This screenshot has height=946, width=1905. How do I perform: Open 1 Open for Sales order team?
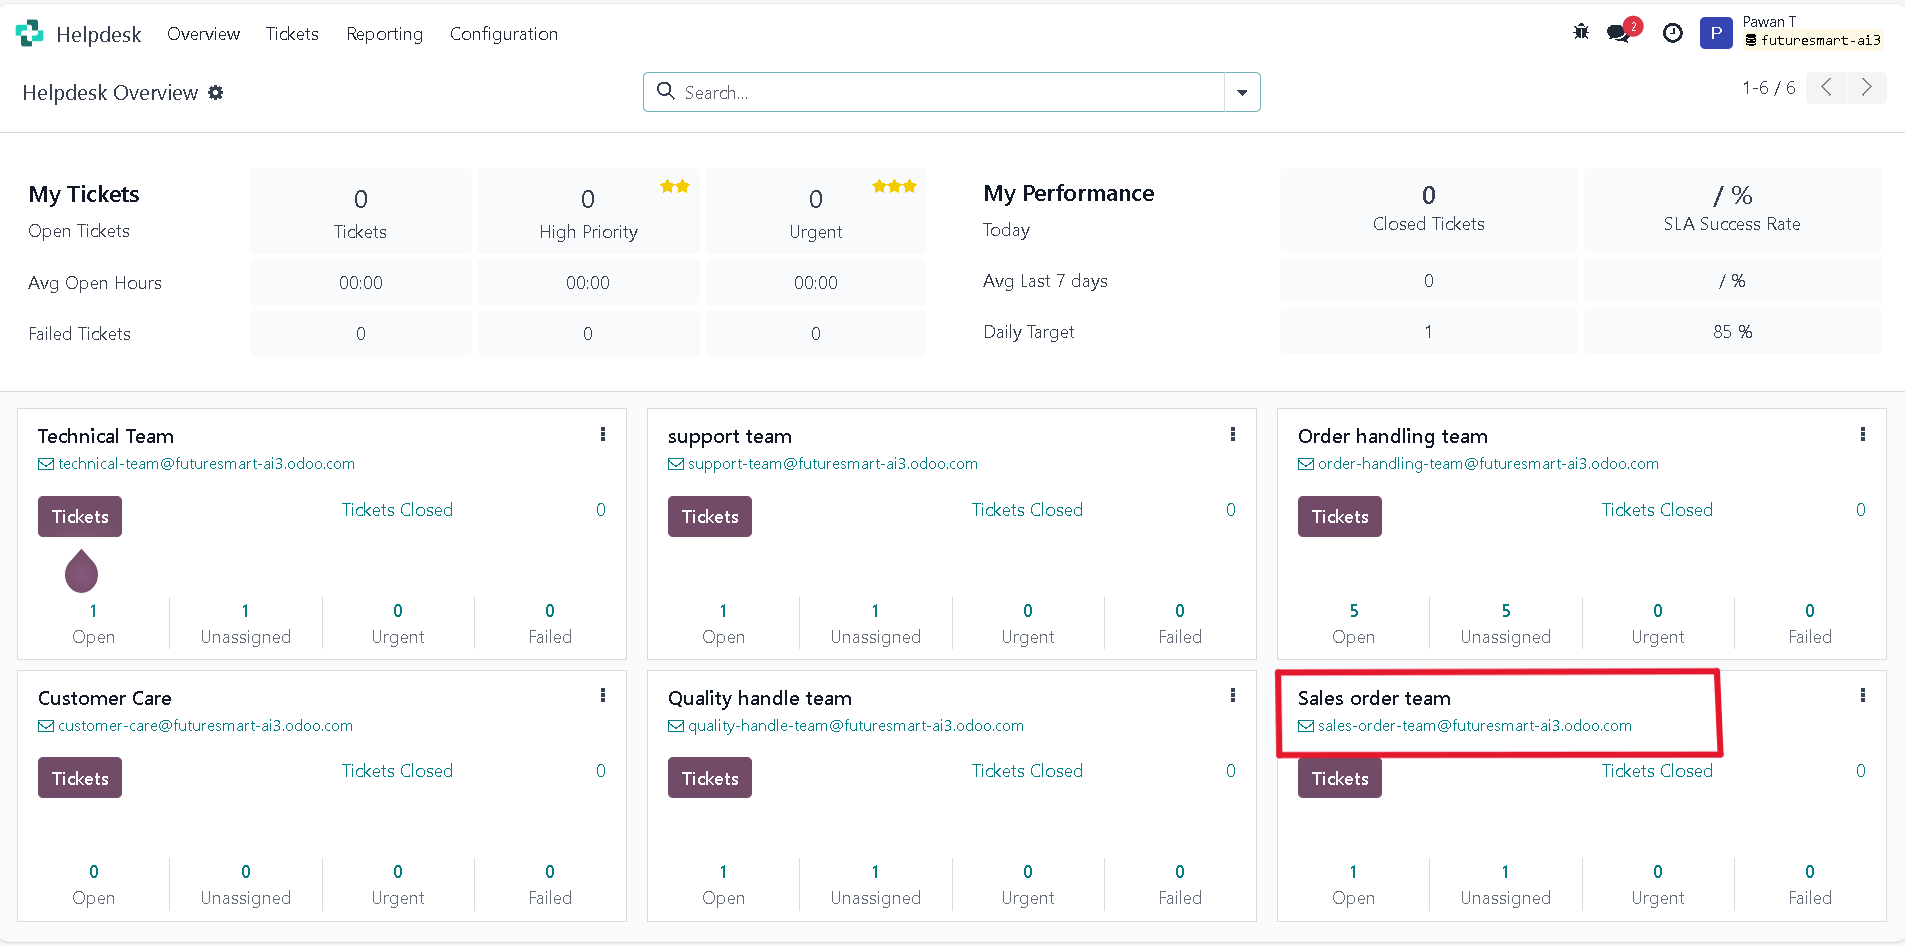pos(1353,884)
